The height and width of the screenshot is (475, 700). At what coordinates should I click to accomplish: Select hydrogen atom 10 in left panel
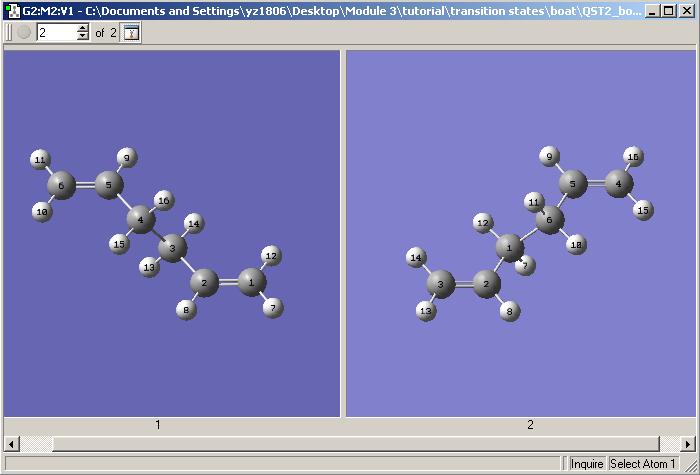42,212
